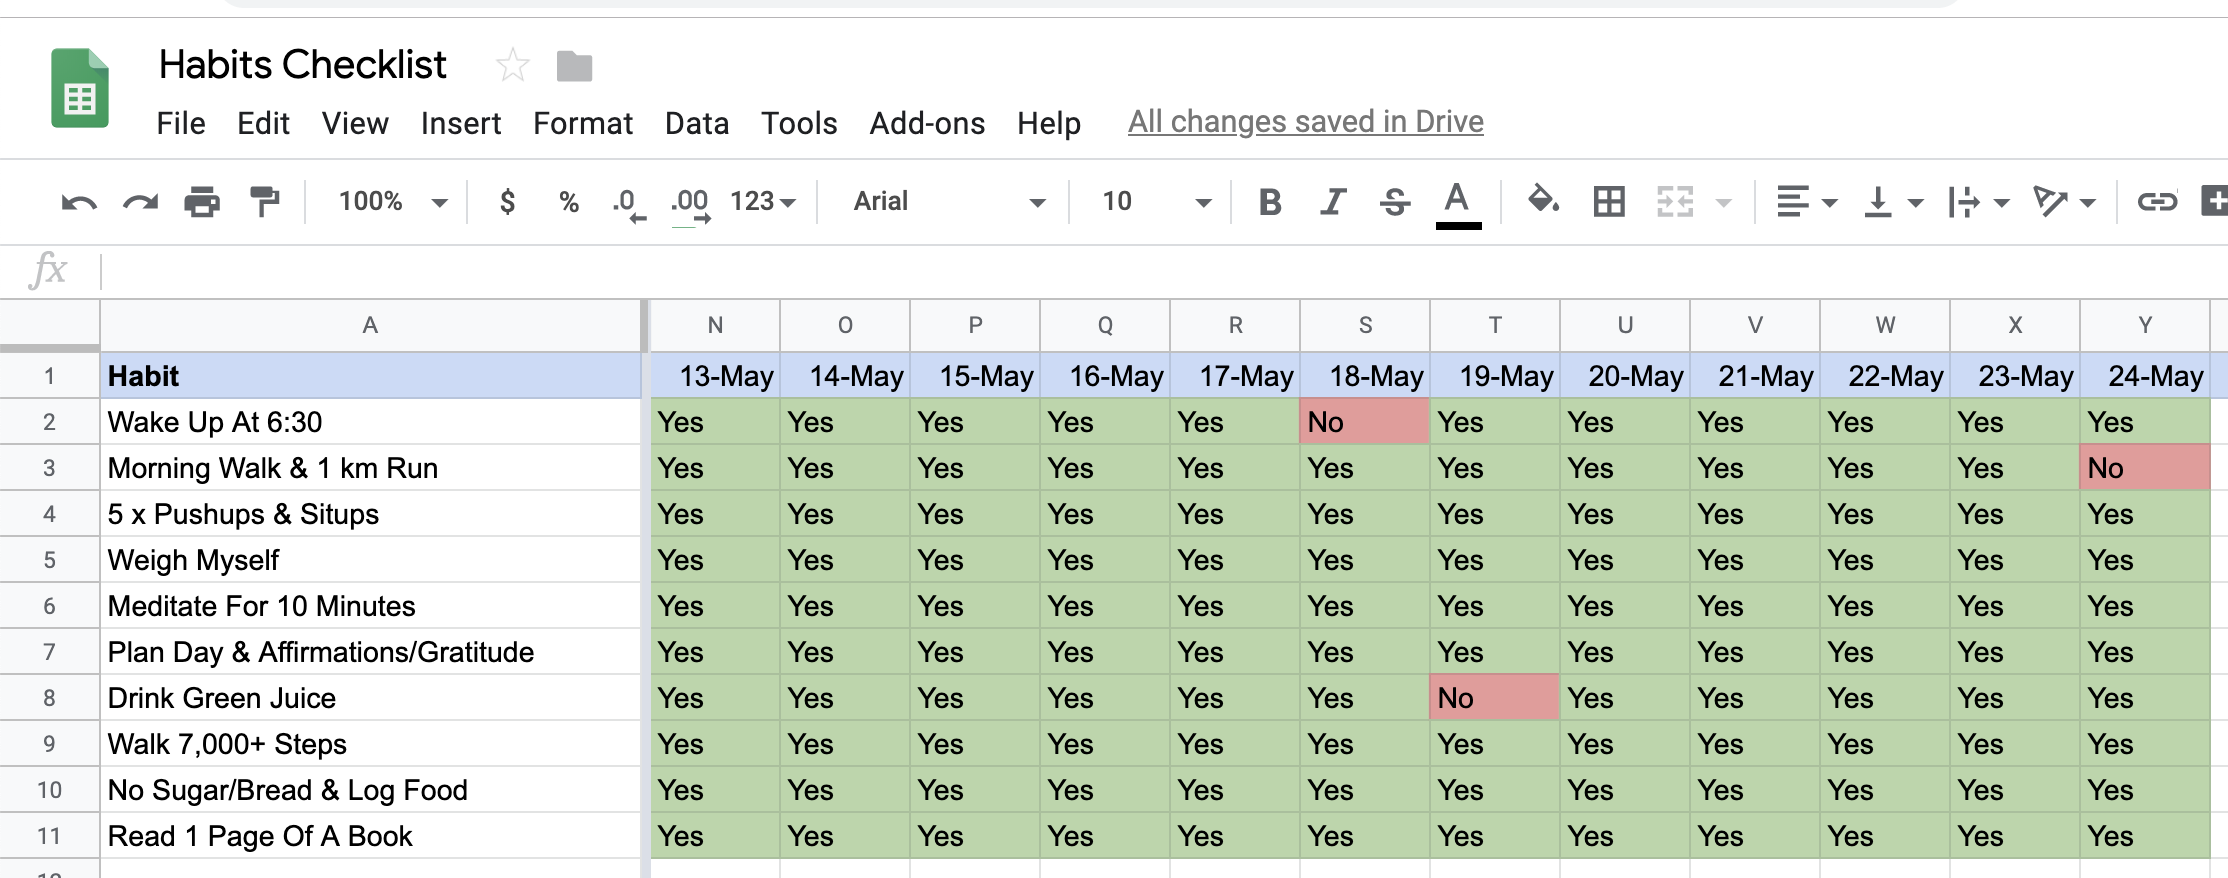This screenshot has width=2228, height=878.
Task: Click the Undo arrow icon
Action: click(79, 203)
